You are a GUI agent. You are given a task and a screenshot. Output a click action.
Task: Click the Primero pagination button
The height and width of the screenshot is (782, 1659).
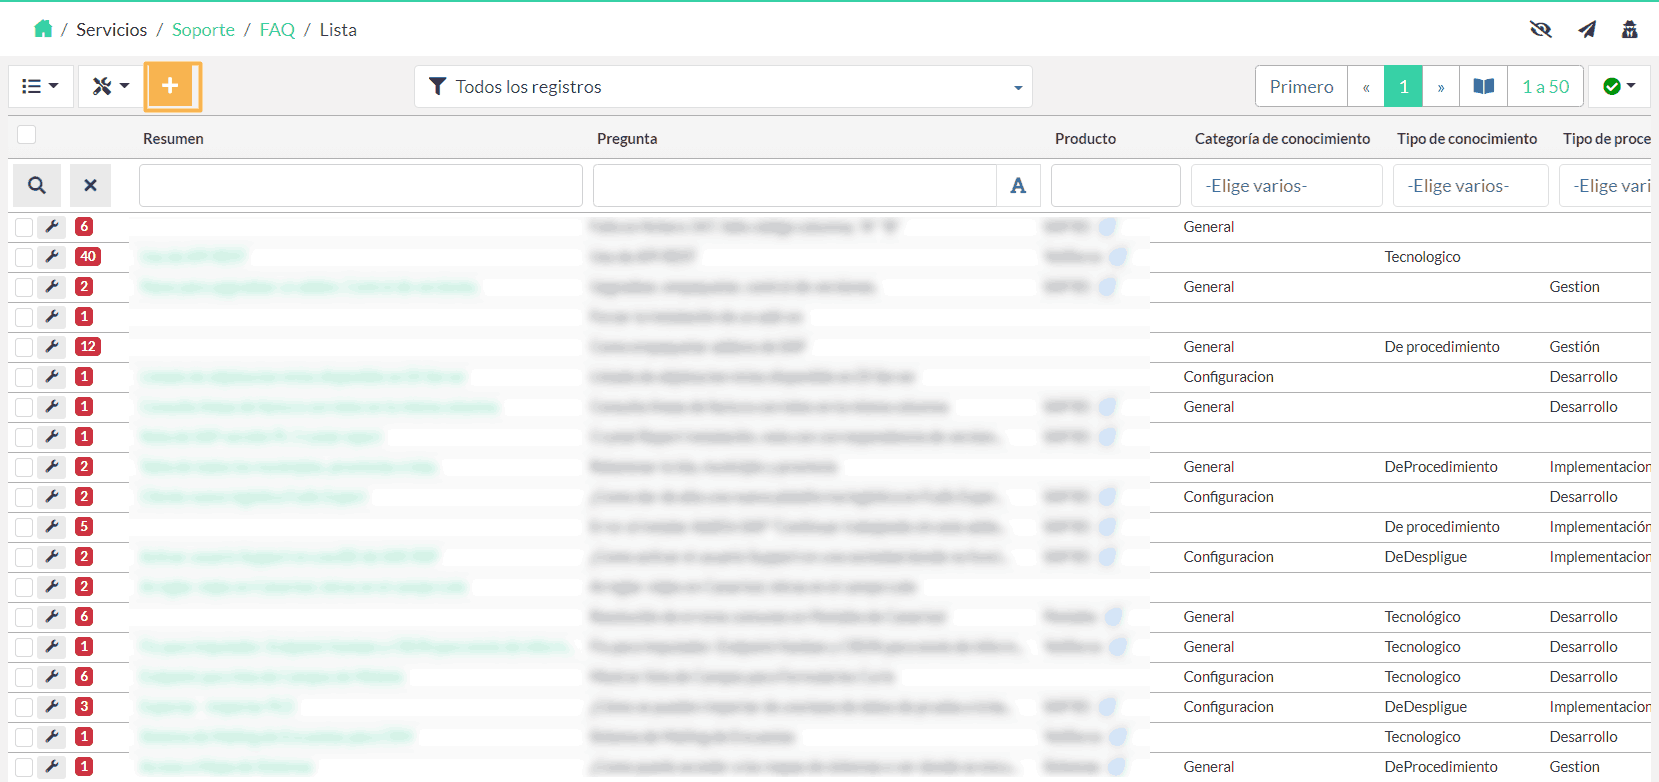1301,87
